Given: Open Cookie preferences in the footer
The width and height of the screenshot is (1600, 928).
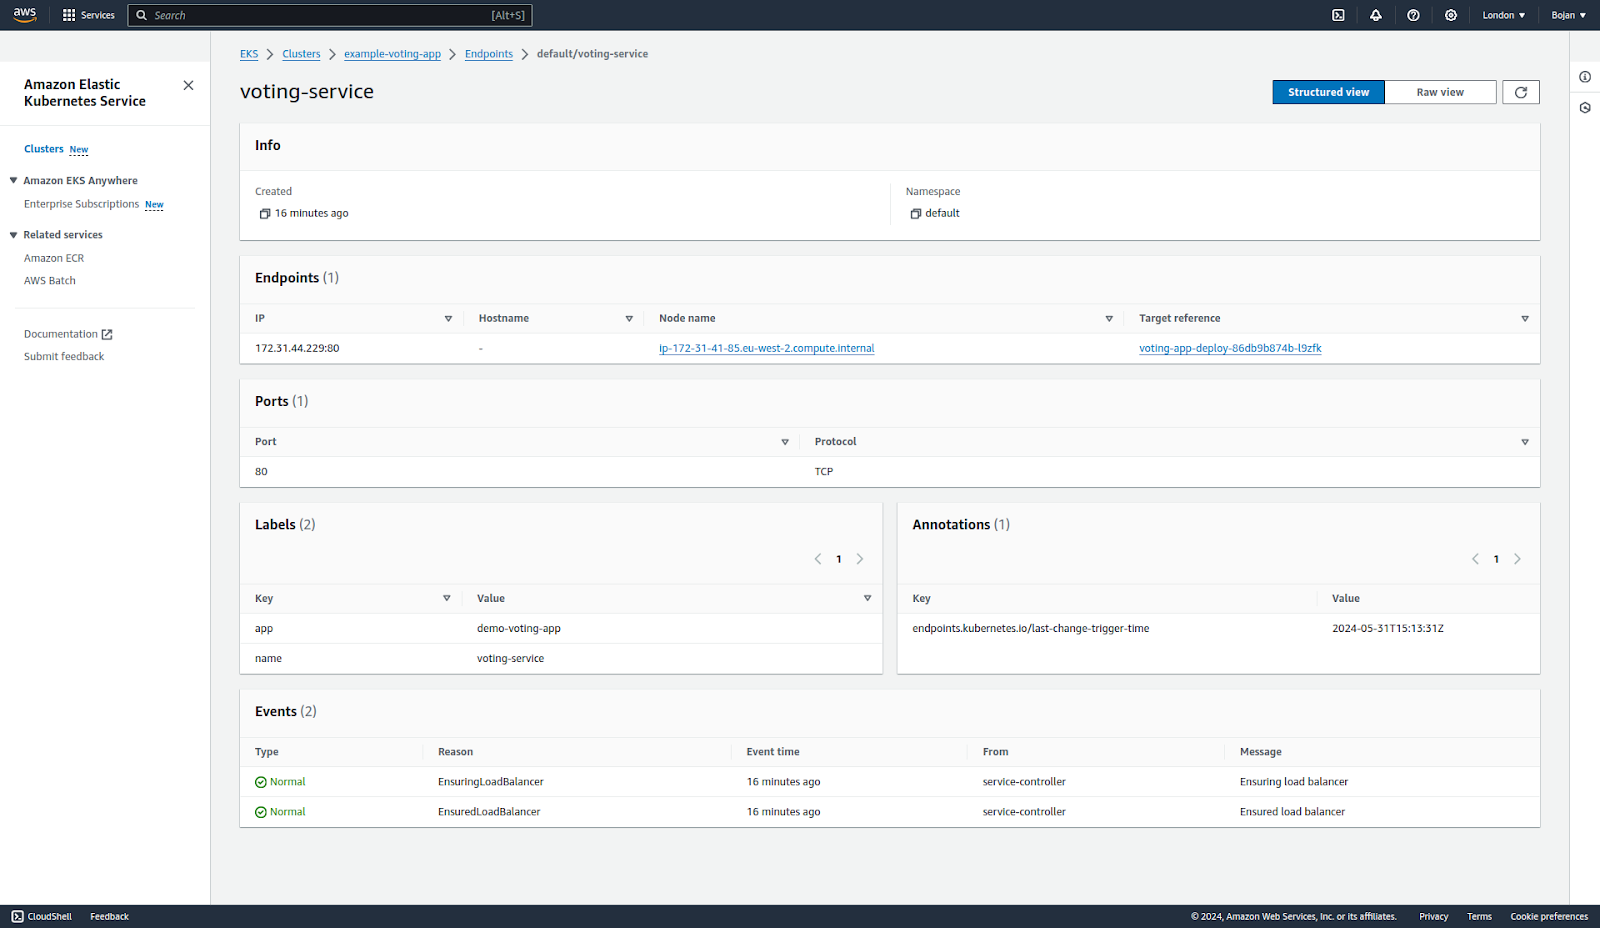Looking at the screenshot, I should click(x=1549, y=916).
